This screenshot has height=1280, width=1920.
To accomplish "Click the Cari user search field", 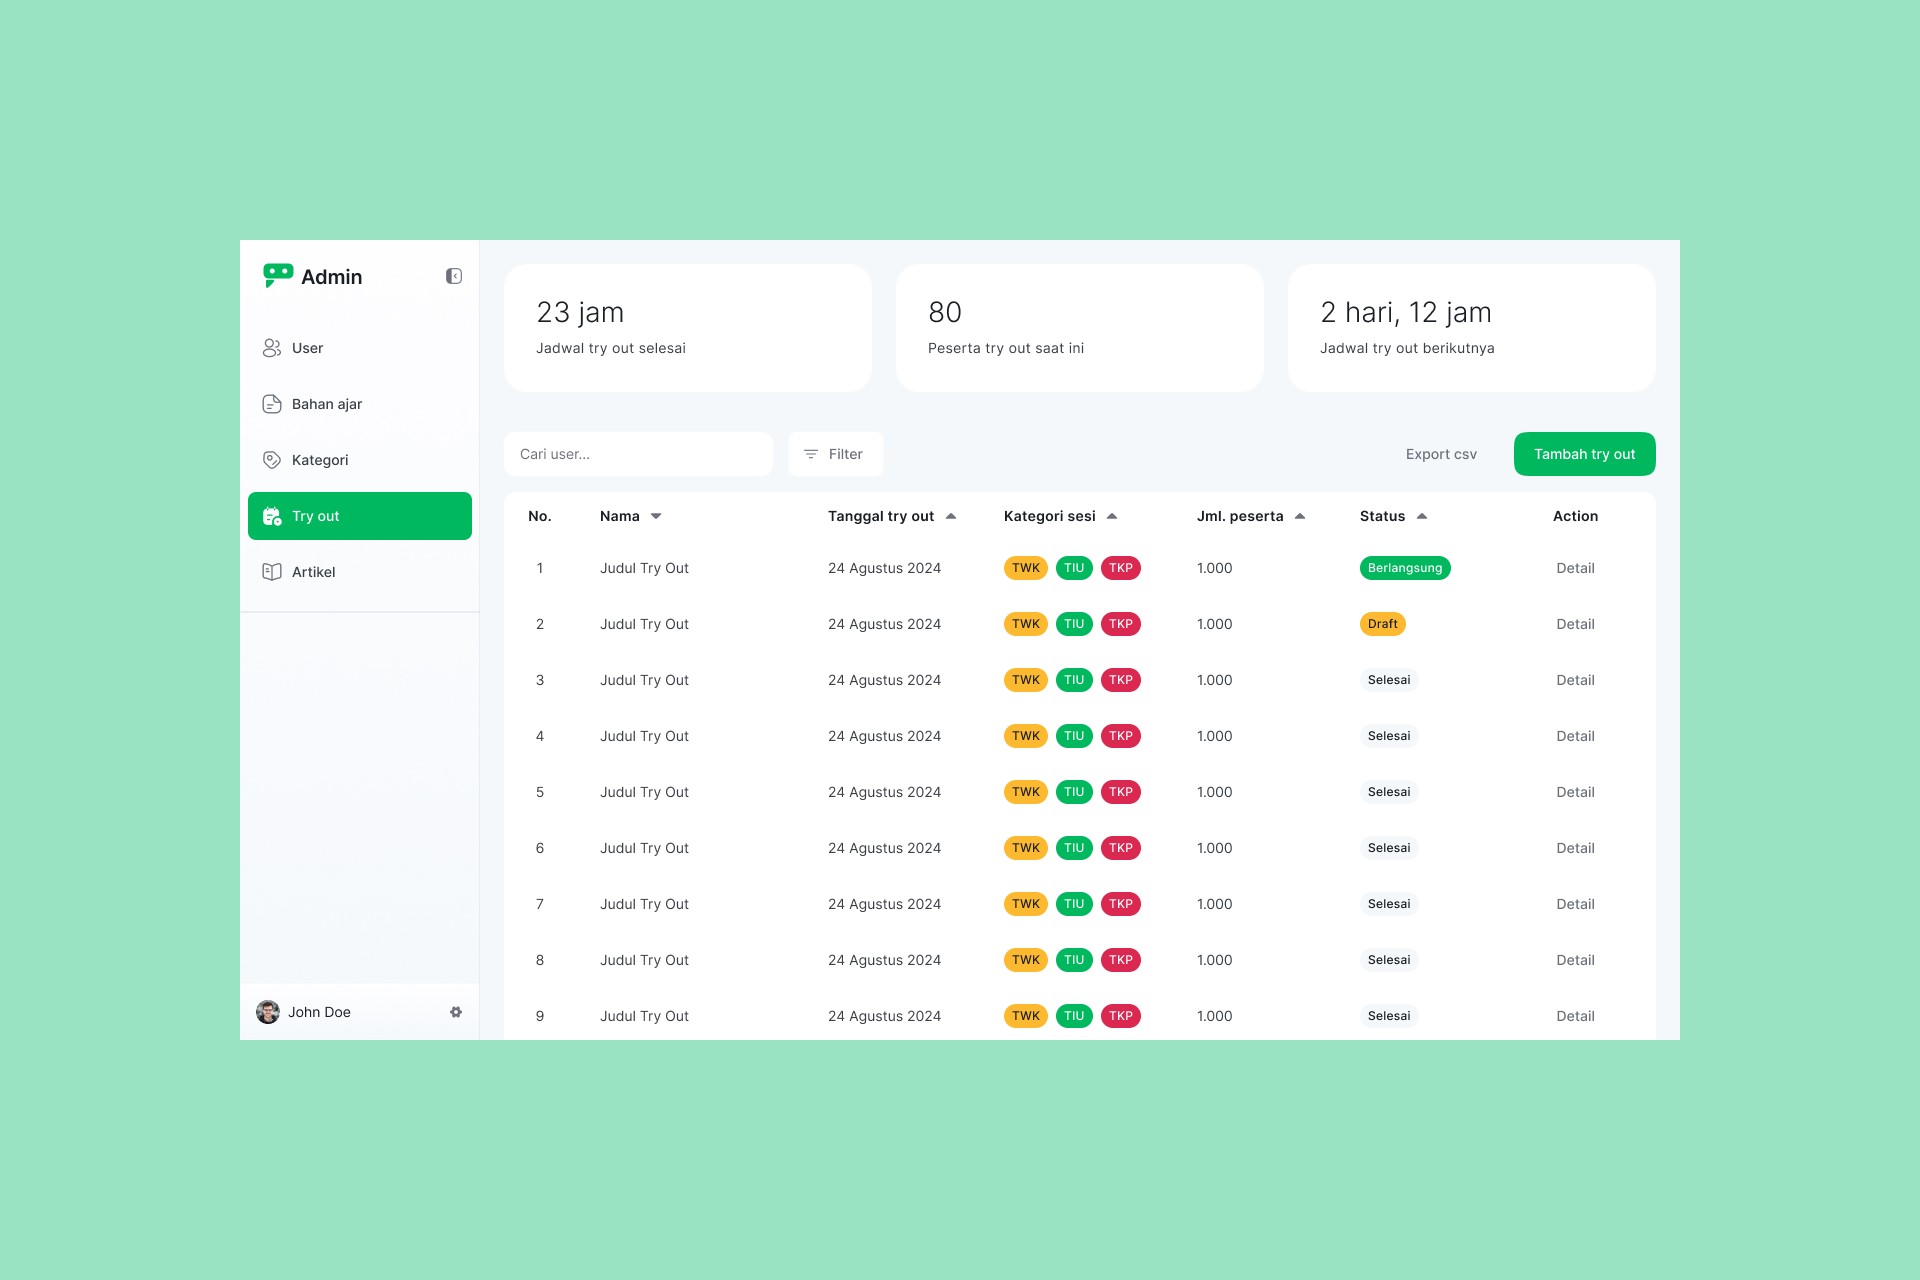I will pos(638,454).
